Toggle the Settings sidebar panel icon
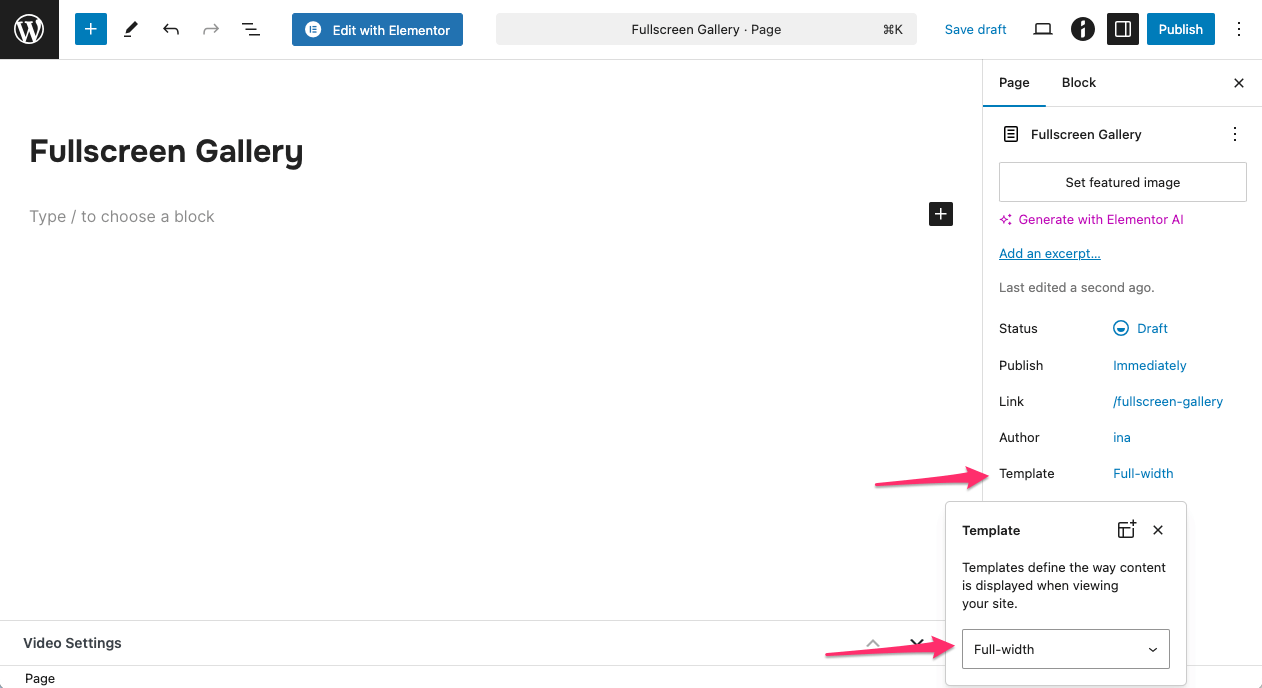 pos(1123,29)
